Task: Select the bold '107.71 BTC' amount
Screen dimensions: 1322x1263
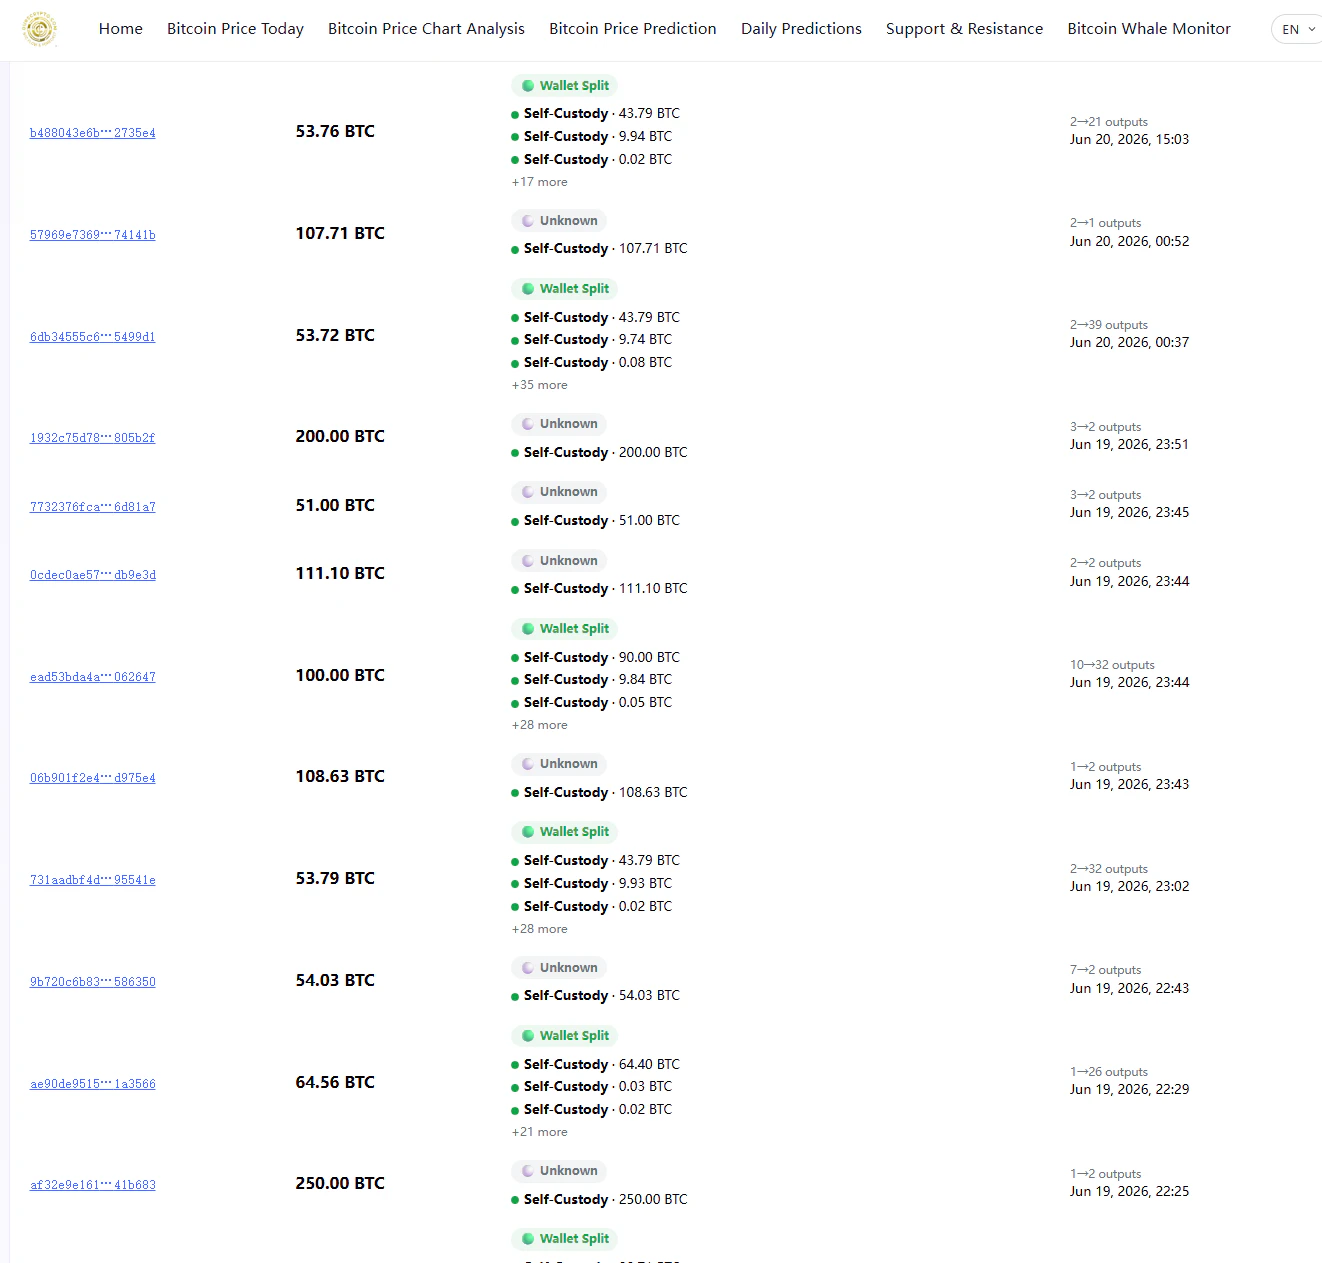Action: [x=340, y=233]
